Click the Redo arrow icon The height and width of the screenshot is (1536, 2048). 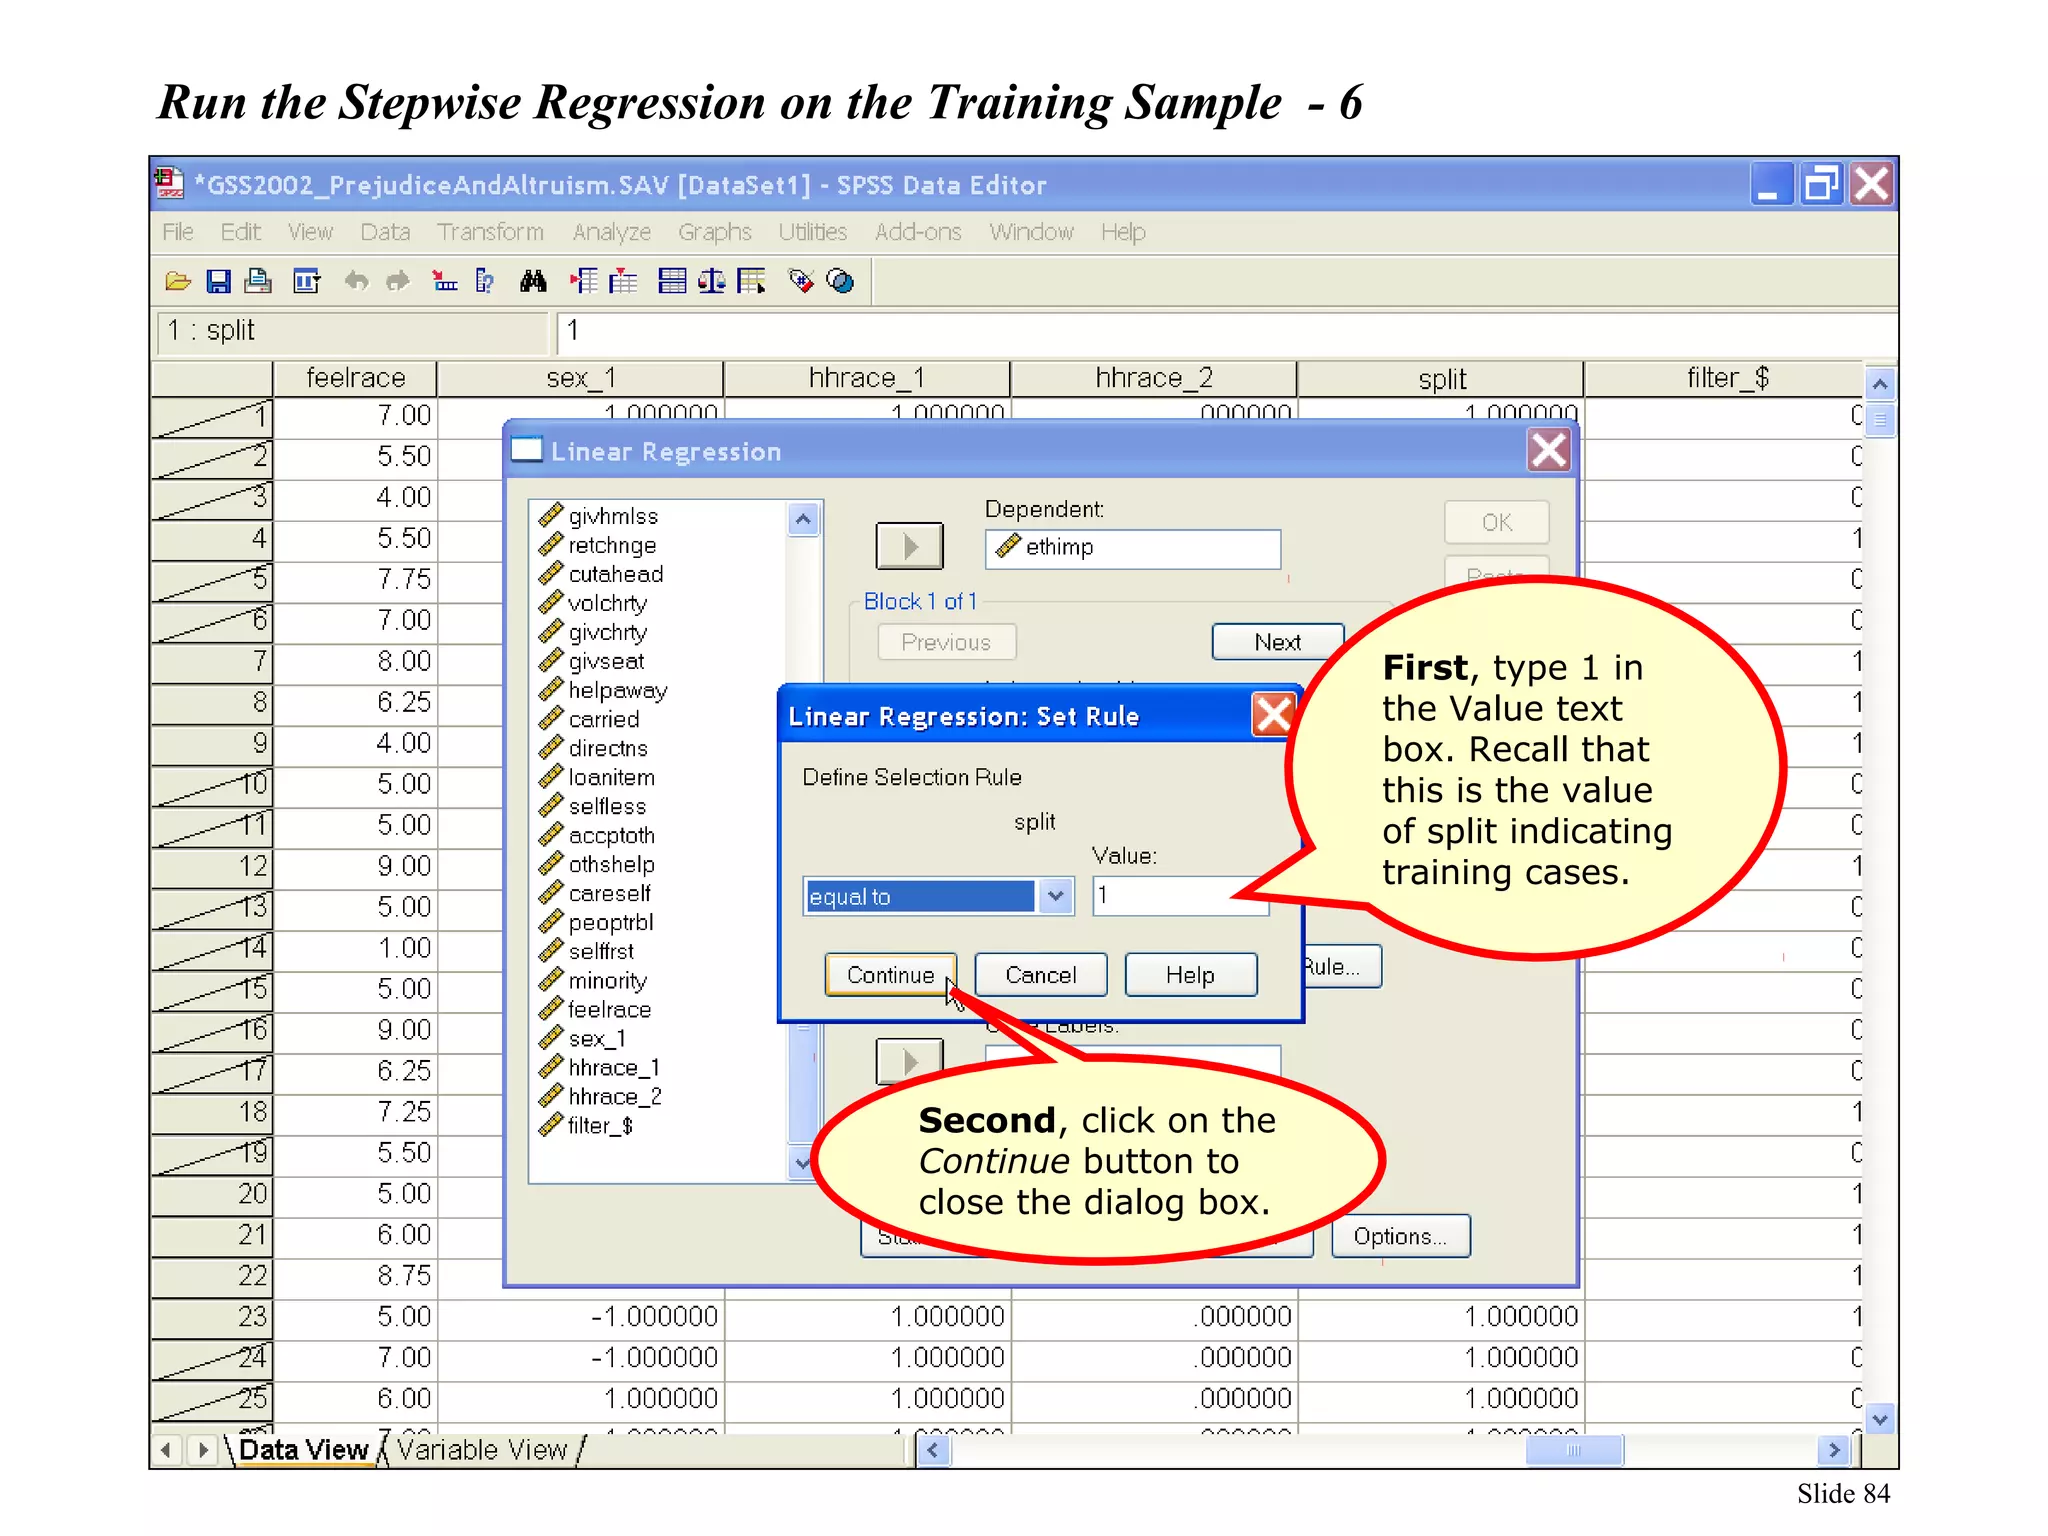pos(398,281)
